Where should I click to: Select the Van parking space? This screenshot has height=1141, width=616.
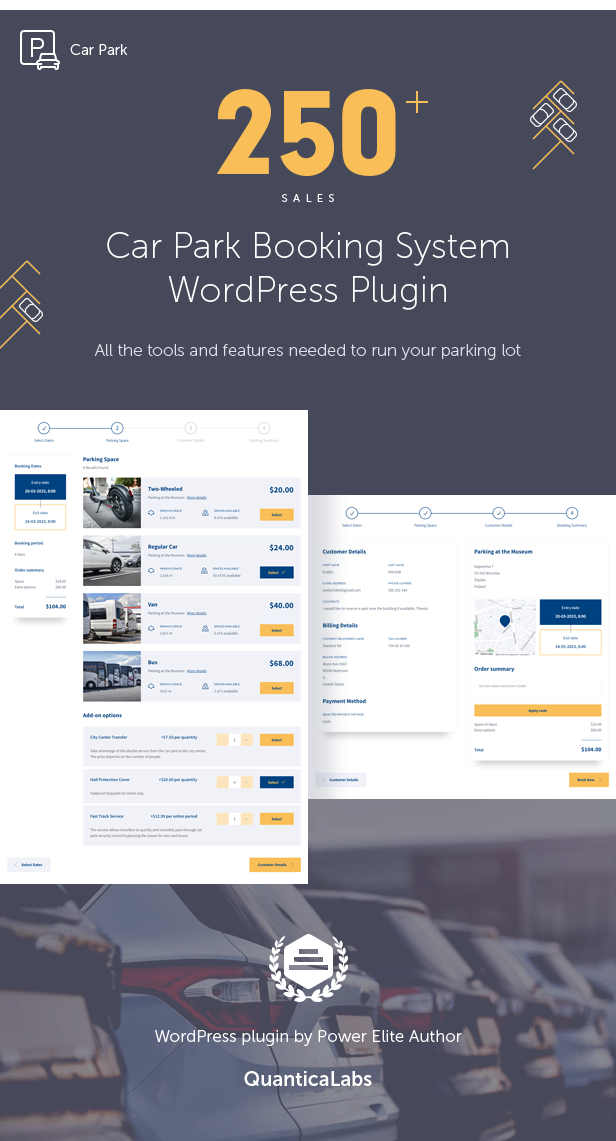click(x=276, y=630)
